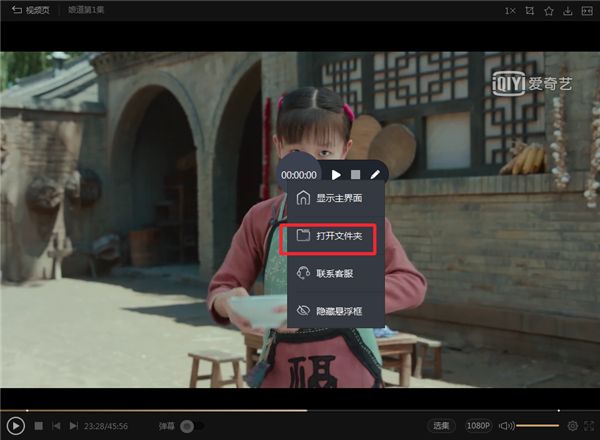Enter fullscreen with the bottom-right icon

[589, 425]
